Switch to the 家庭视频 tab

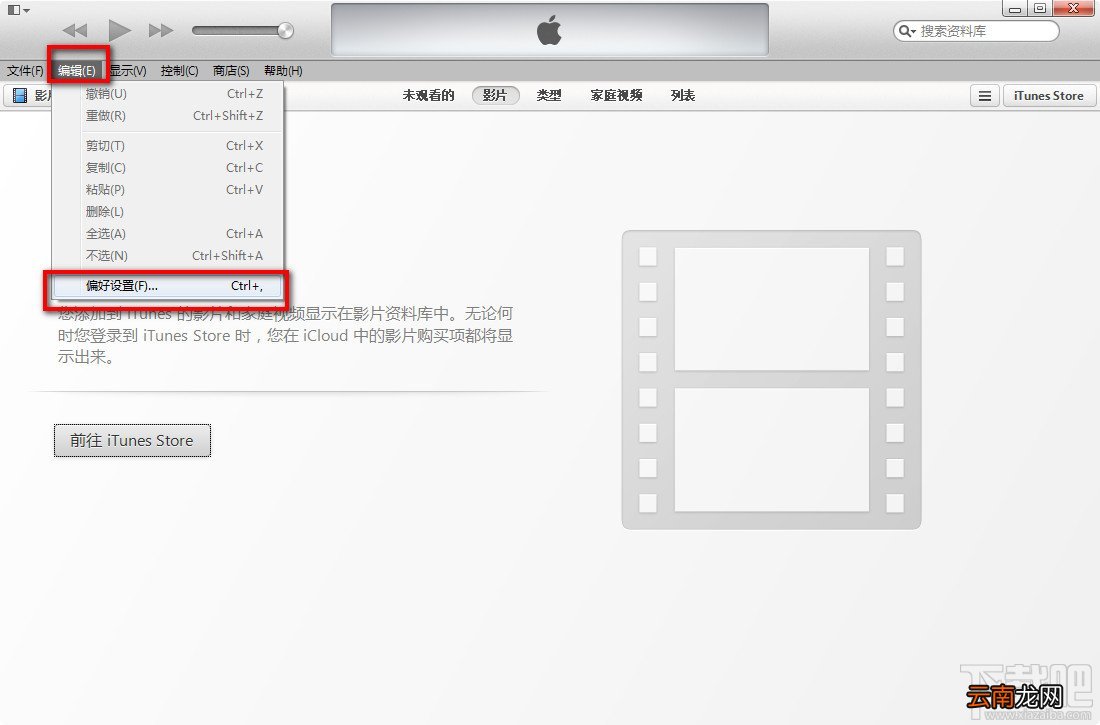click(x=616, y=95)
